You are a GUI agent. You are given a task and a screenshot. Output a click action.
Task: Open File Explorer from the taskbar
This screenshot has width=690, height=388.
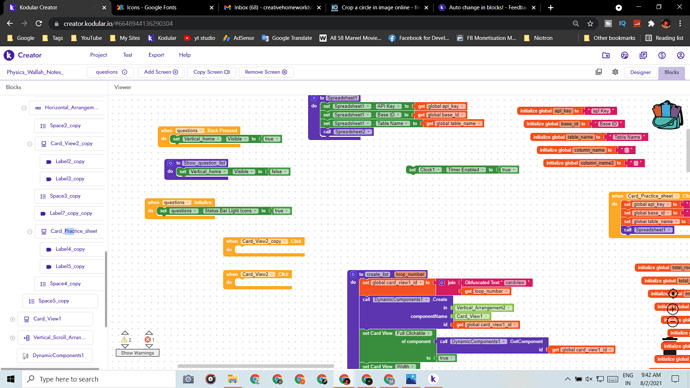click(233, 379)
